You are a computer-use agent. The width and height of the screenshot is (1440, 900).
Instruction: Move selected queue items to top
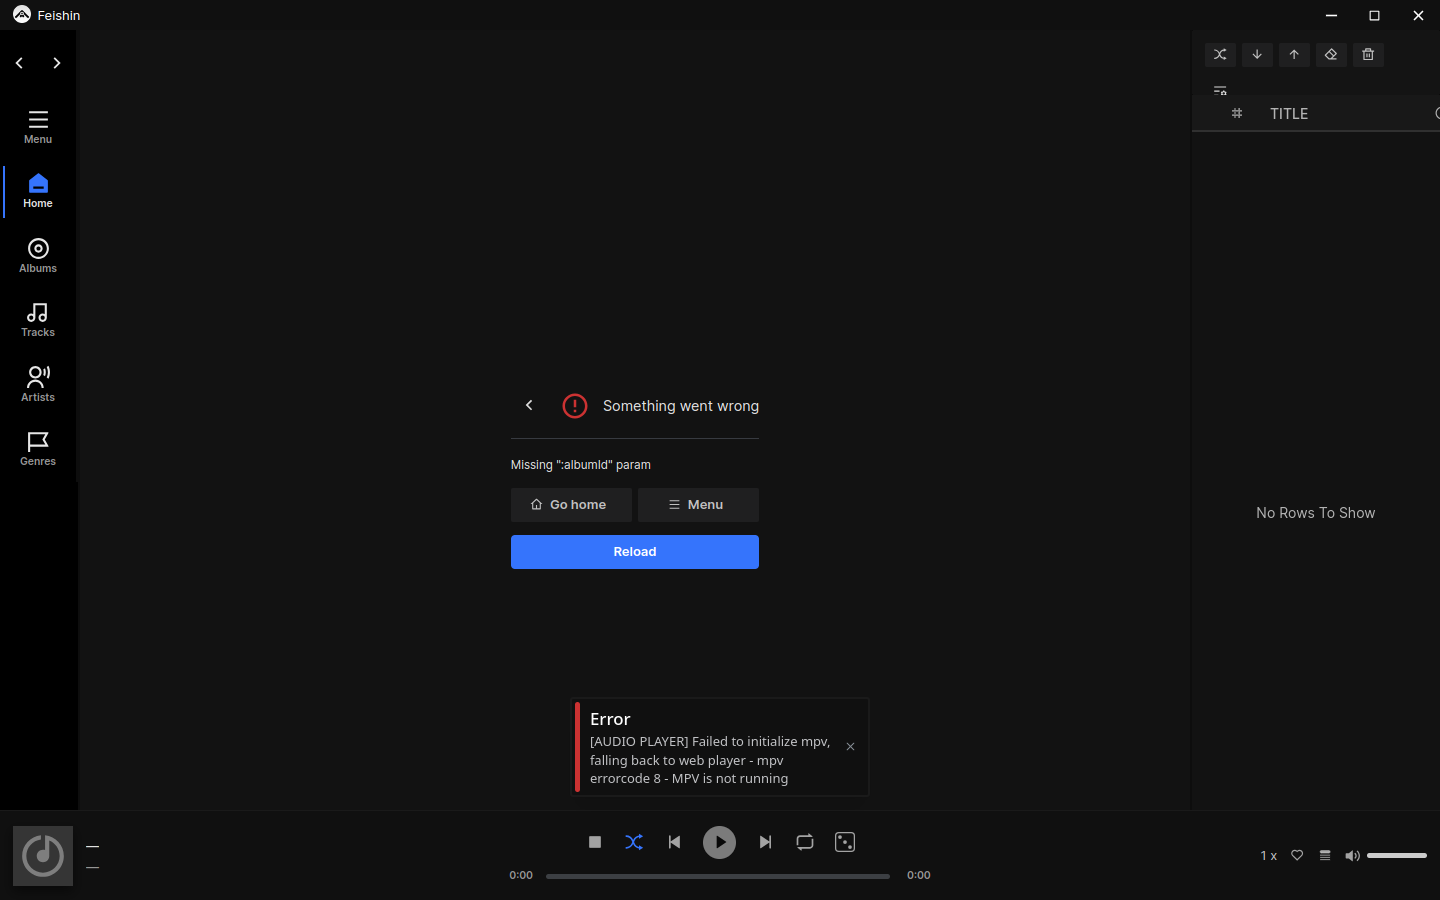(1294, 55)
